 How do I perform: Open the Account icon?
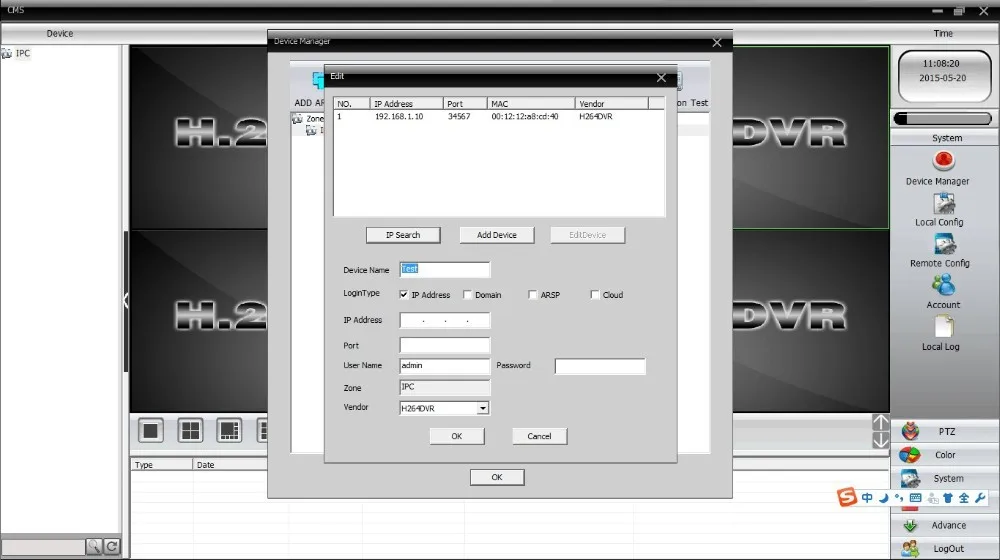coord(943,285)
